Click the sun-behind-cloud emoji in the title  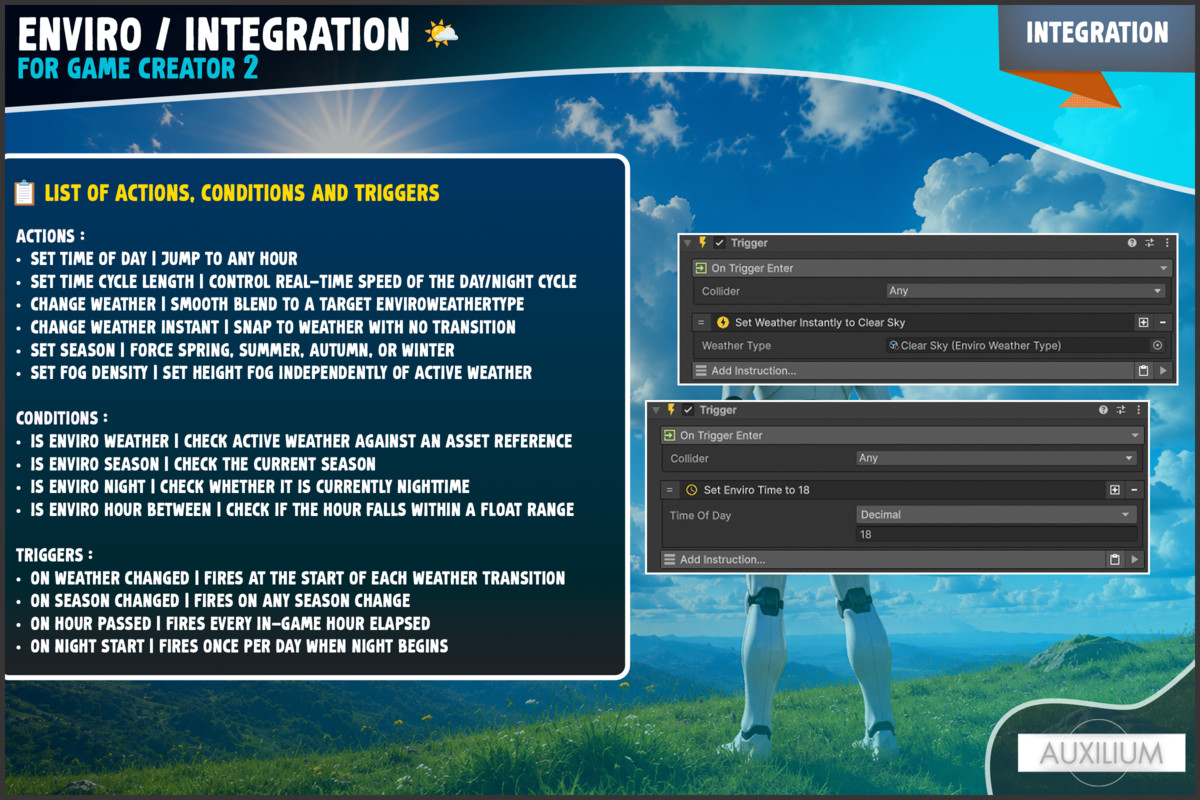(441, 34)
